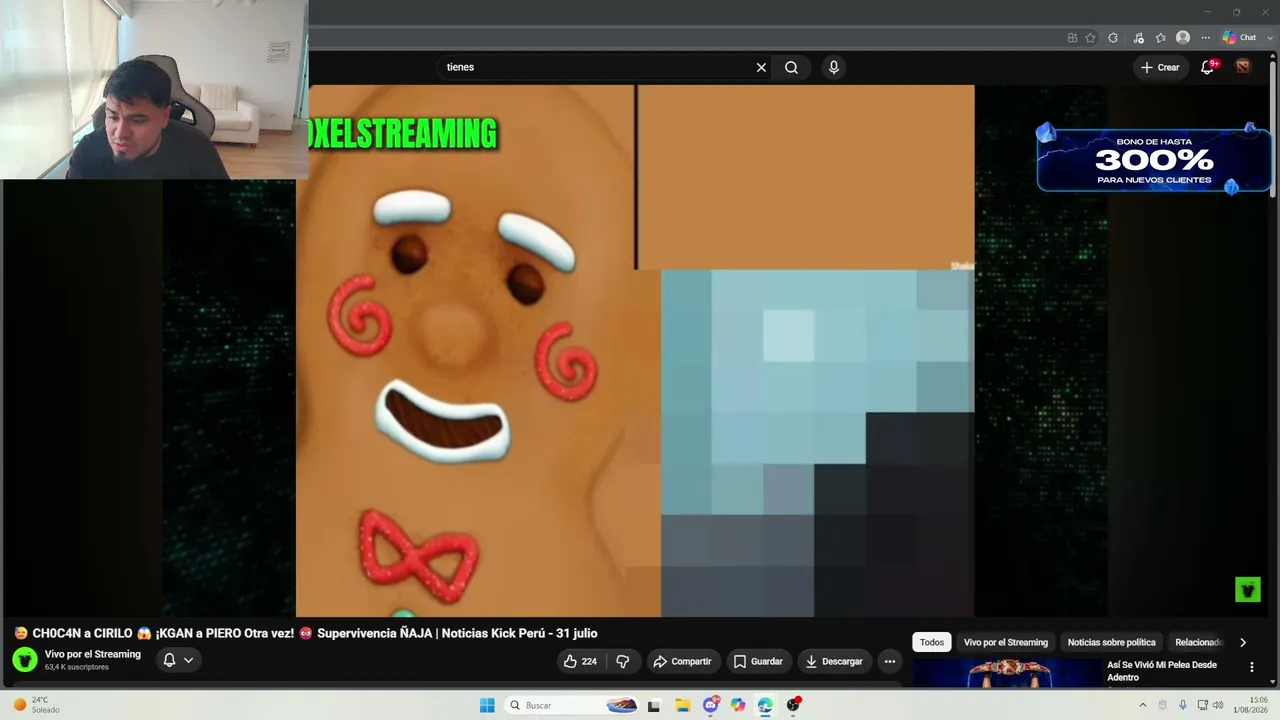Select the Relacionado filter chip
1280x720 pixels.
(x=1199, y=642)
